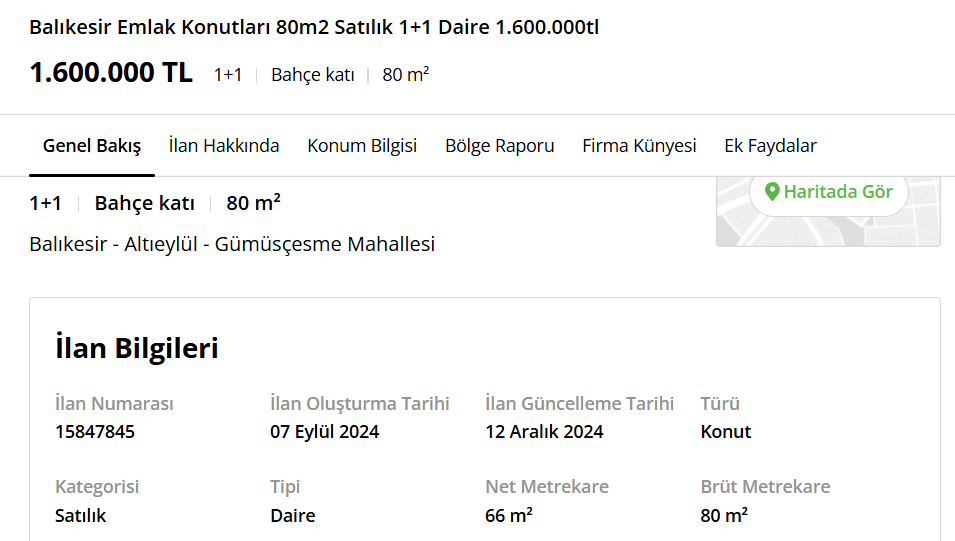The height and width of the screenshot is (541, 955).
Task: Click the İlan Bilgileri section heading
Action: click(x=136, y=348)
